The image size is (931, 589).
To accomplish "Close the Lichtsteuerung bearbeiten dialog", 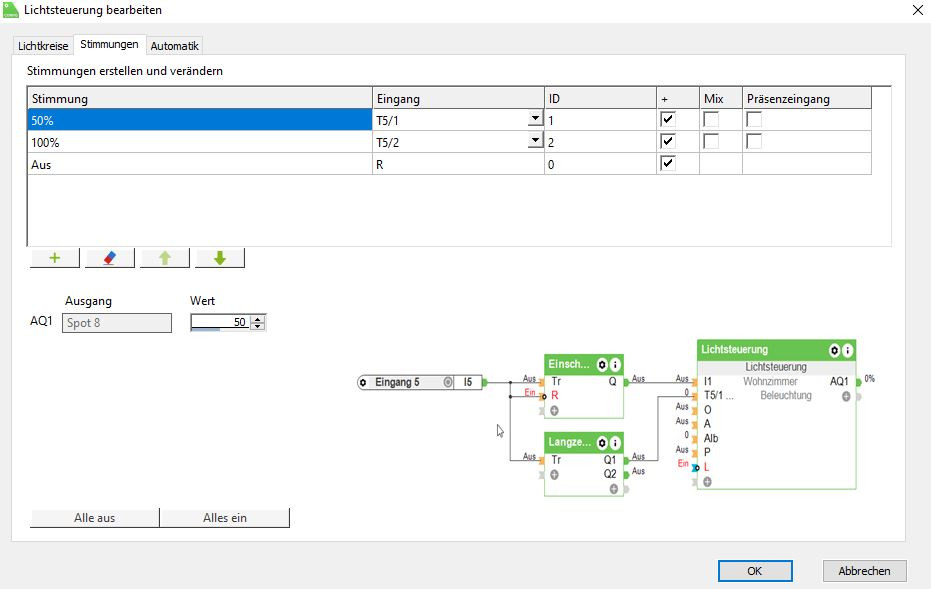I will coord(917,10).
